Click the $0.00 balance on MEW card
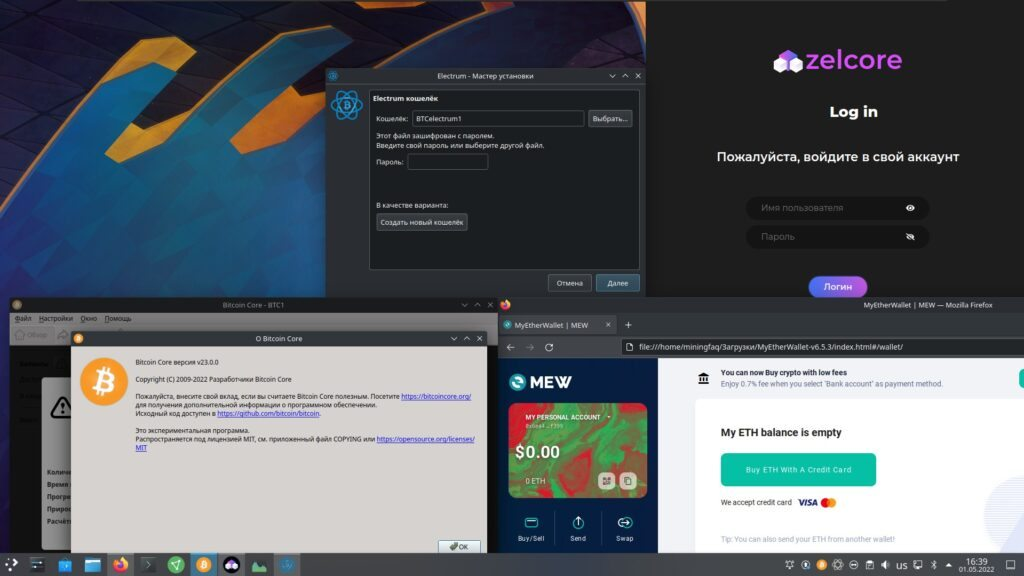Image resolution: width=1024 pixels, height=576 pixels. click(537, 452)
